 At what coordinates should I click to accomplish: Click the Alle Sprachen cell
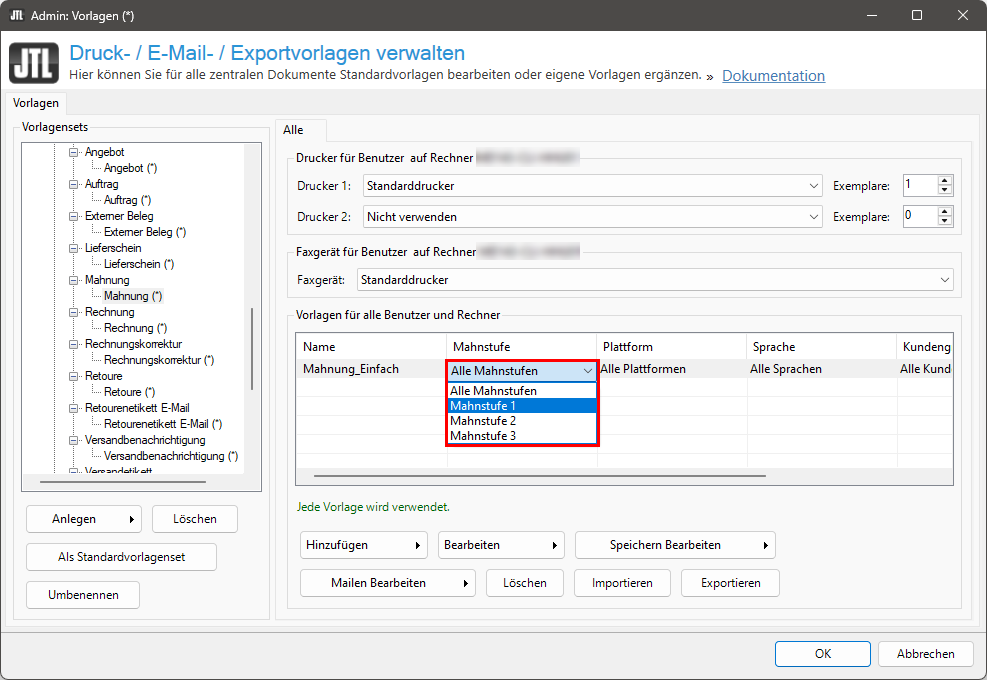(x=821, y=369)
